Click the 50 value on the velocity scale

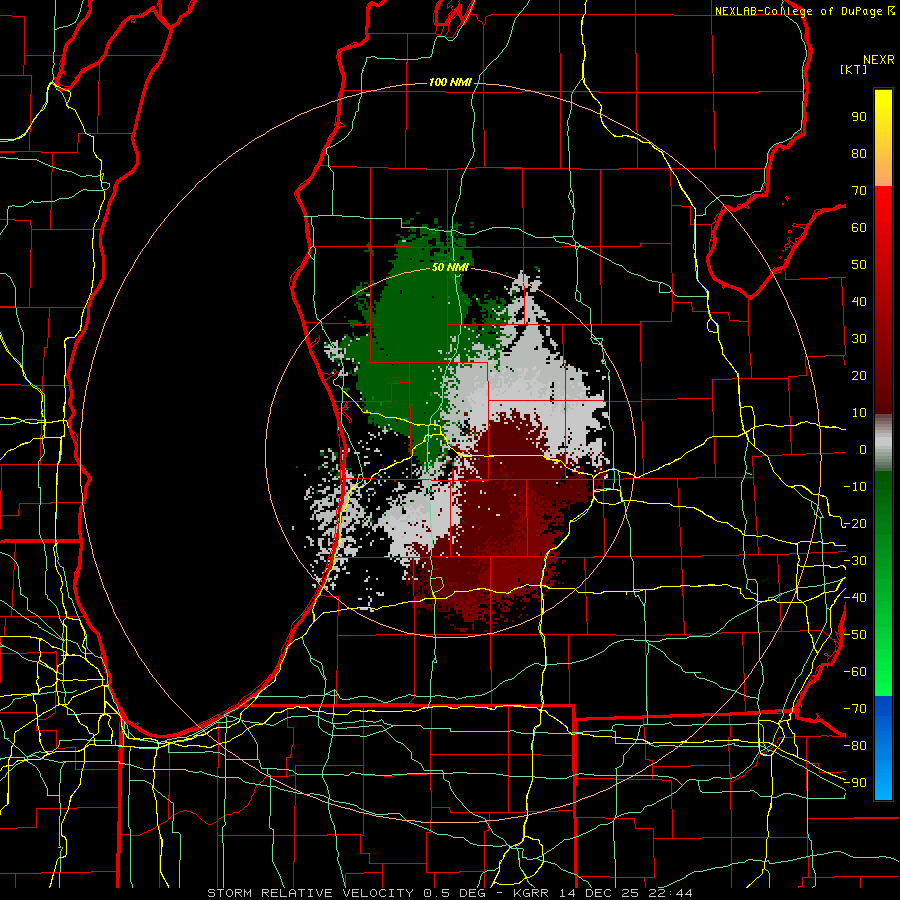(x=859, y=265)
